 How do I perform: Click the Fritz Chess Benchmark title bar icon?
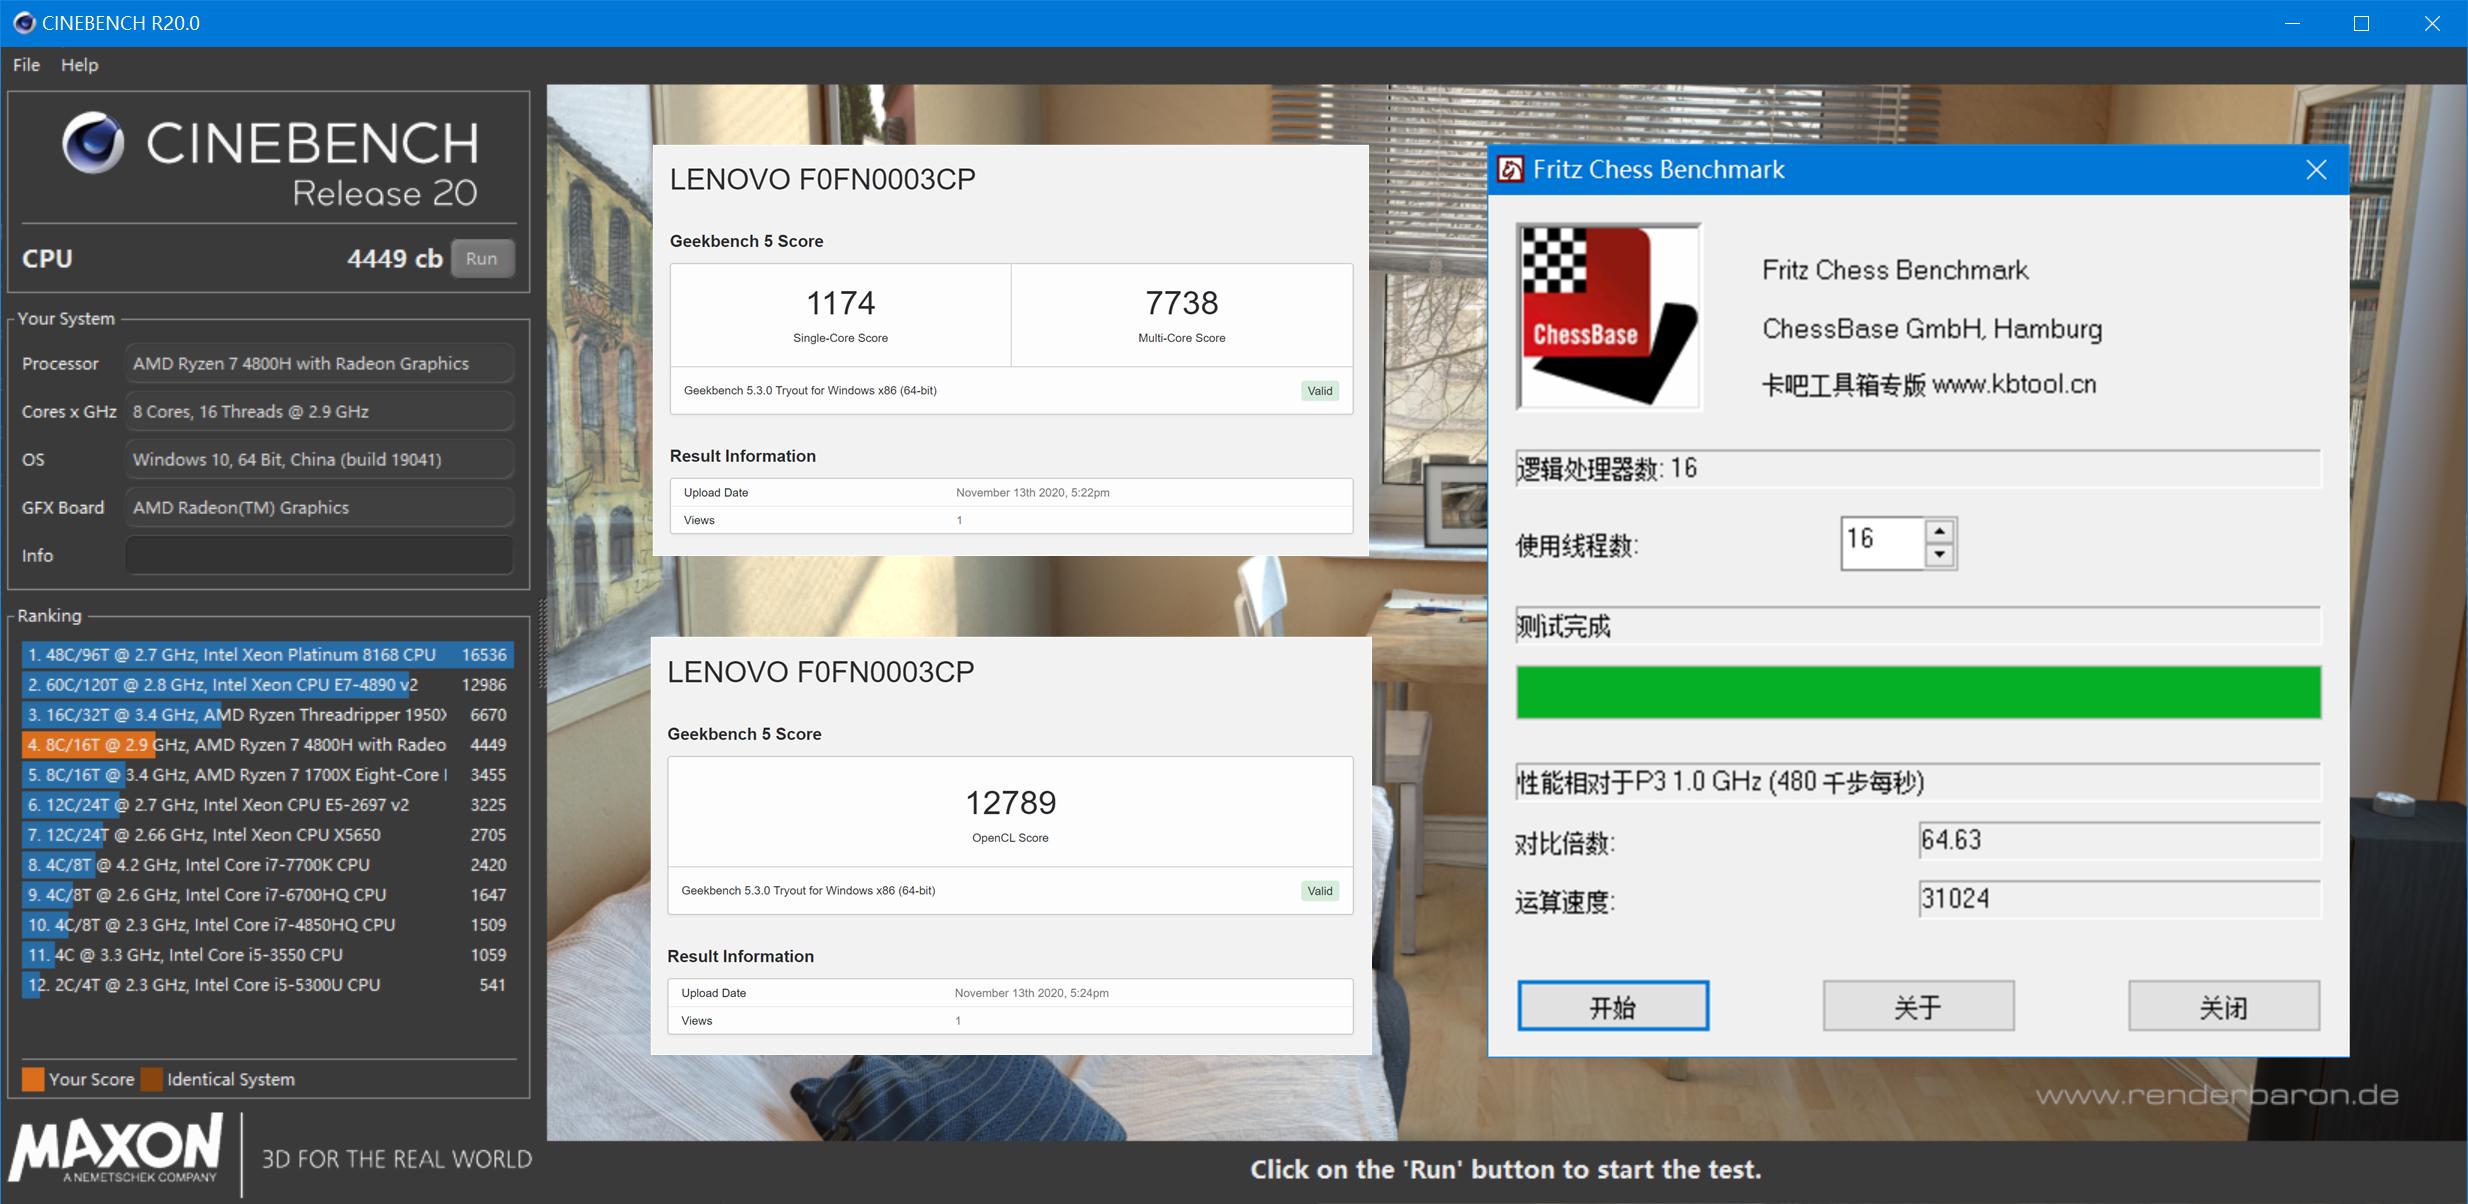(x=1512, y=169)
